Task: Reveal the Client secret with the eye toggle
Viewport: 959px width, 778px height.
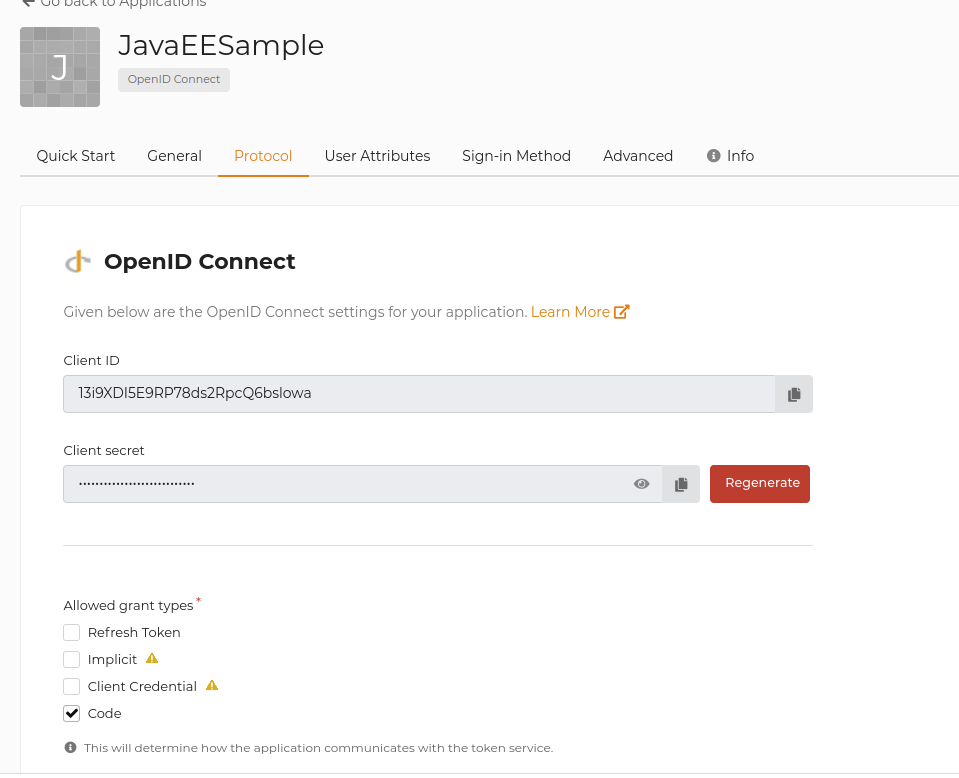Action: pos(641,483)
